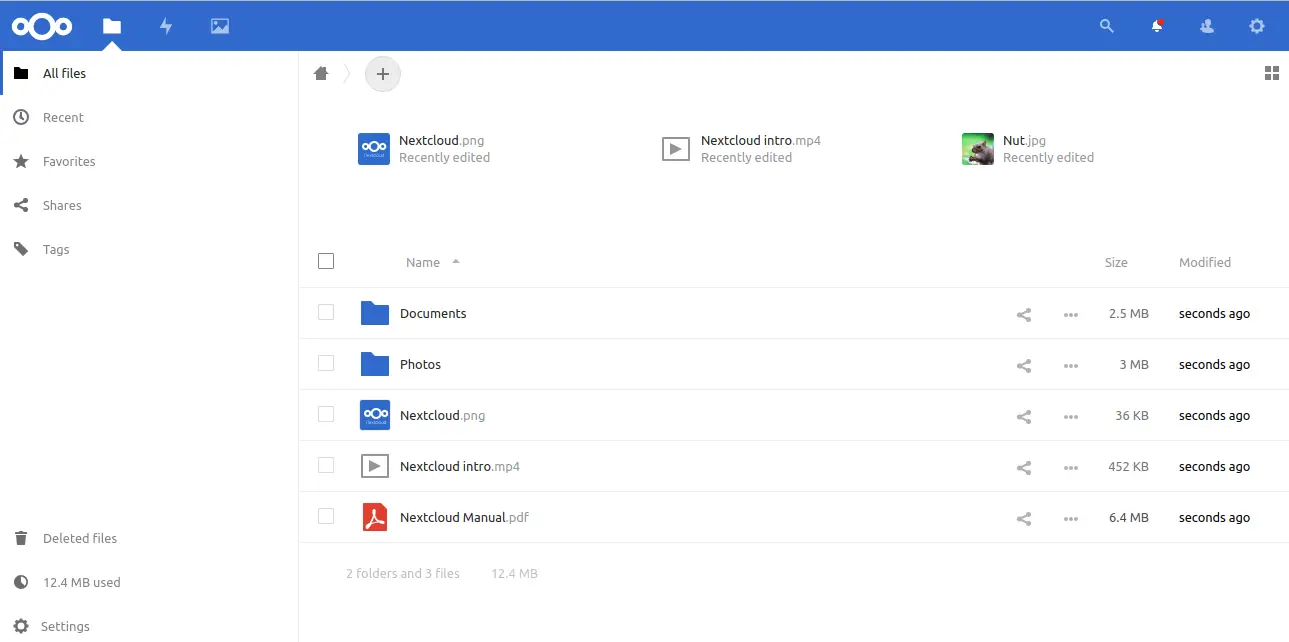Open the Gallery app in header
This screenshot has height=642, width=1289.
(x=220, y=27)
